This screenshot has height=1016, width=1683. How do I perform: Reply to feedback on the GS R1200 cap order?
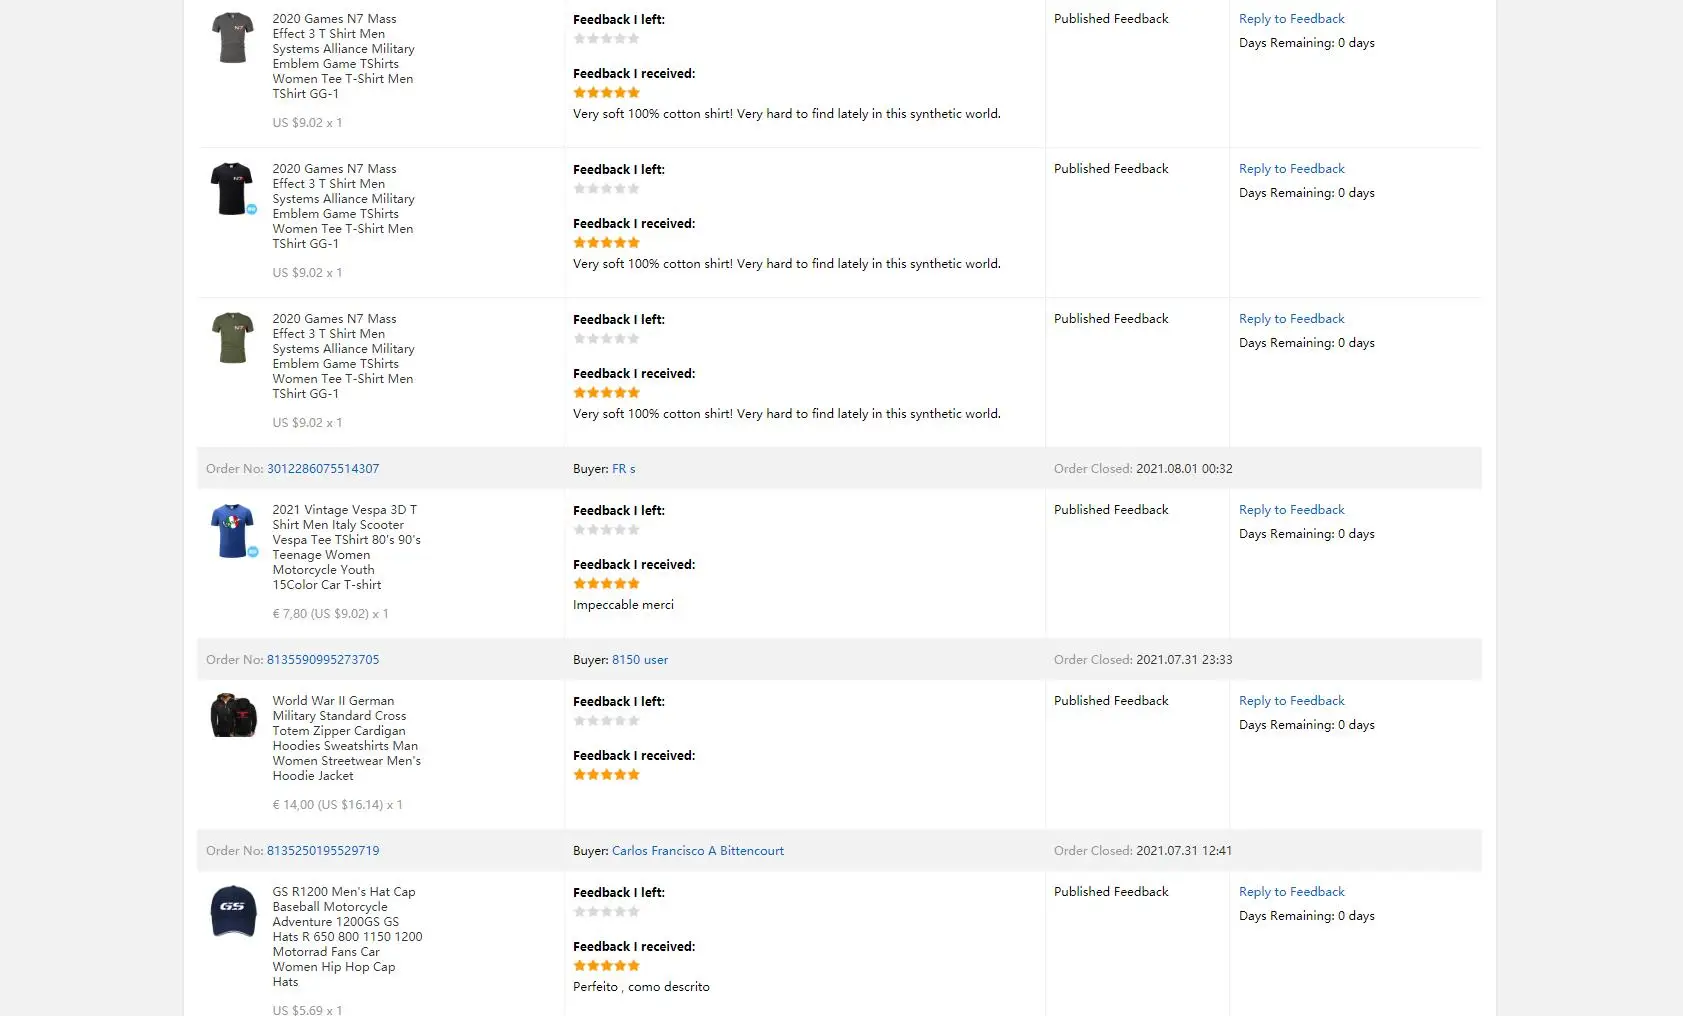(x=1291, y=892)
